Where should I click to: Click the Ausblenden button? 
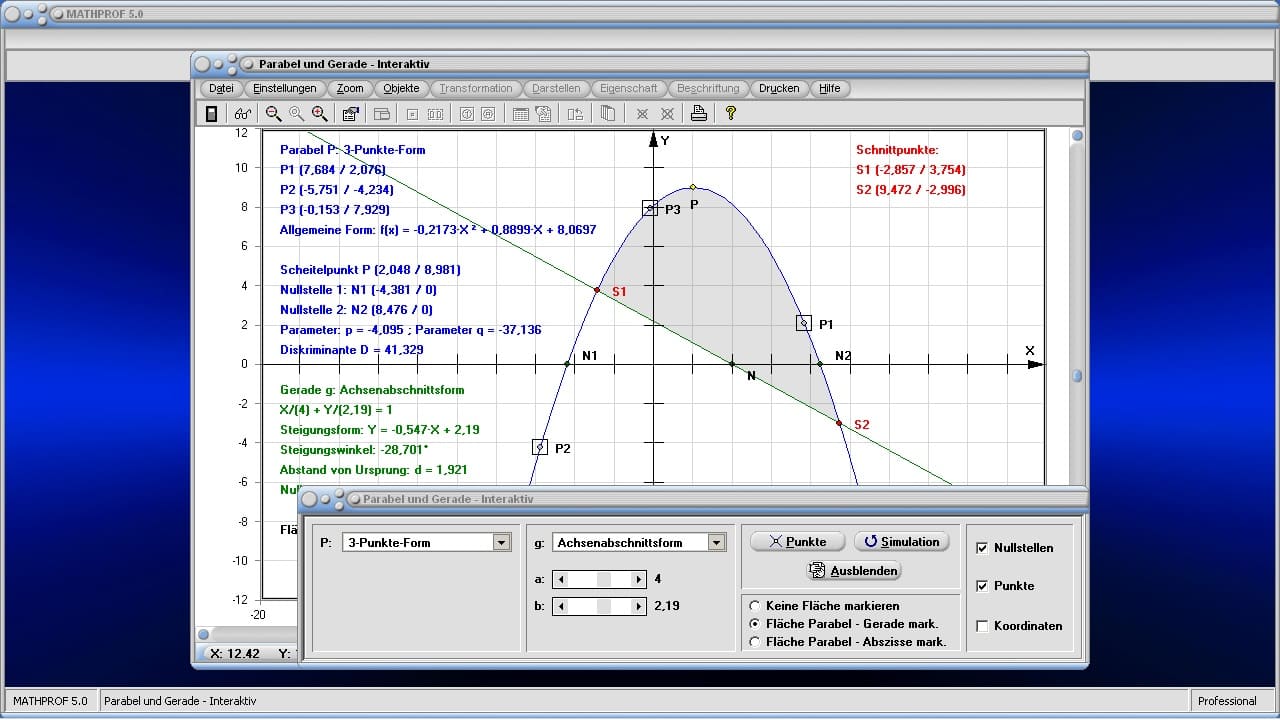pyautogui.click(x=854, y=571)
